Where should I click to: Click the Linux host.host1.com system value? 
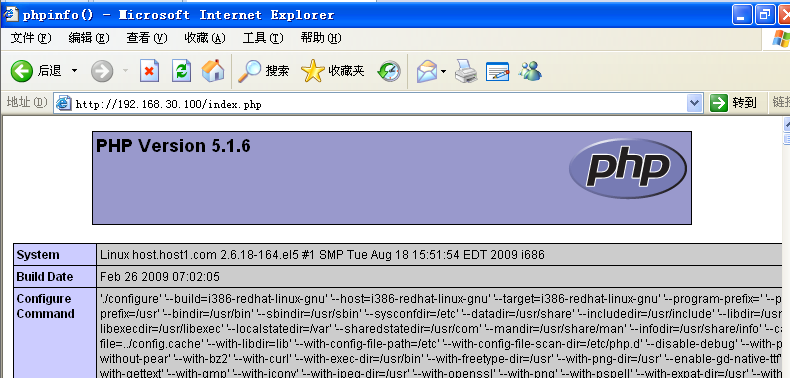(322, 255)
